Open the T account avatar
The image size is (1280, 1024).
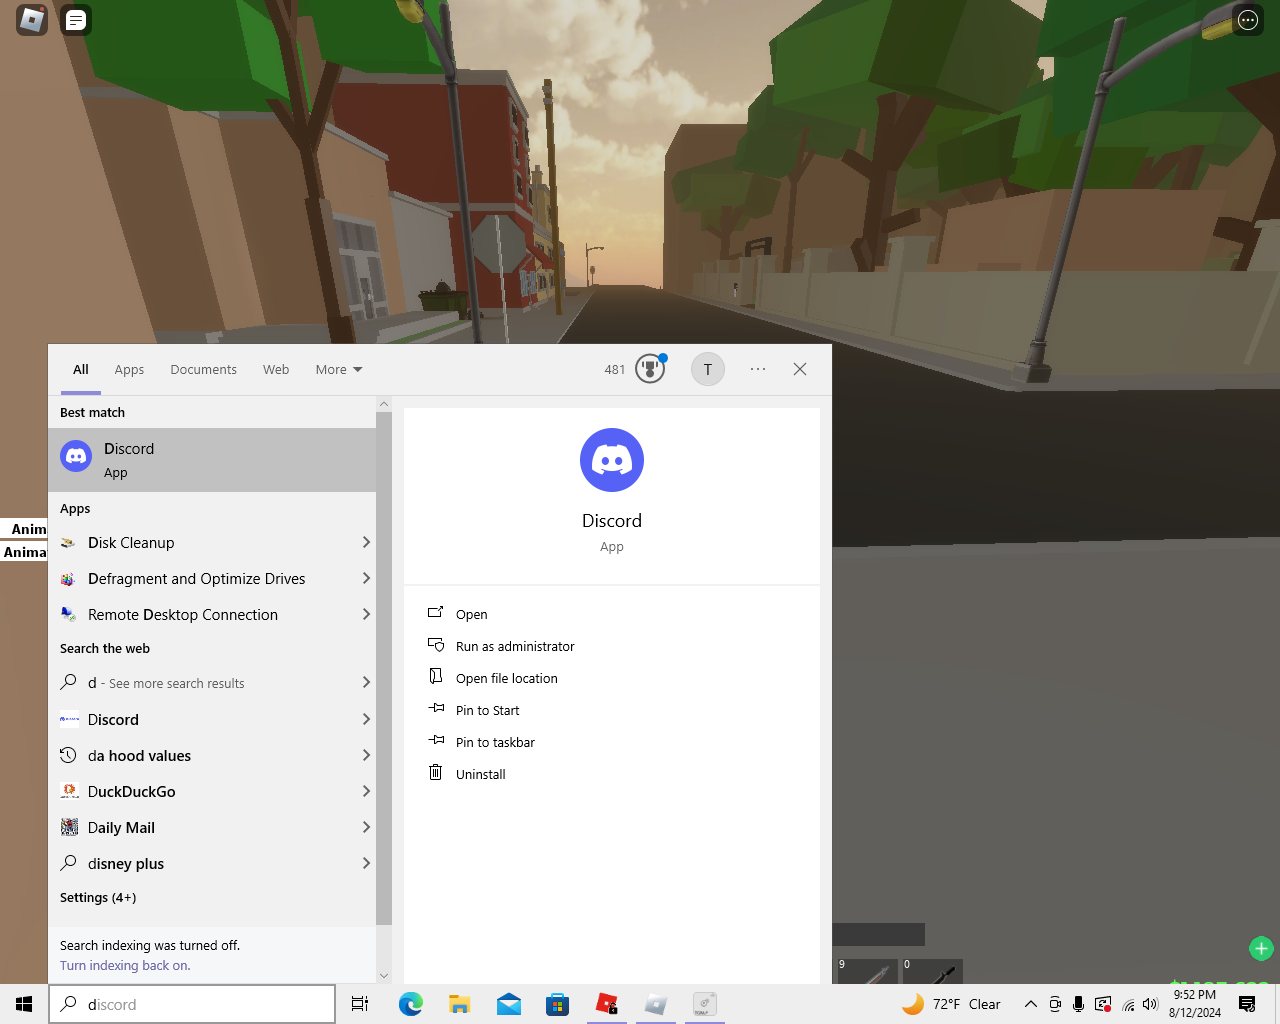[708, 369]
